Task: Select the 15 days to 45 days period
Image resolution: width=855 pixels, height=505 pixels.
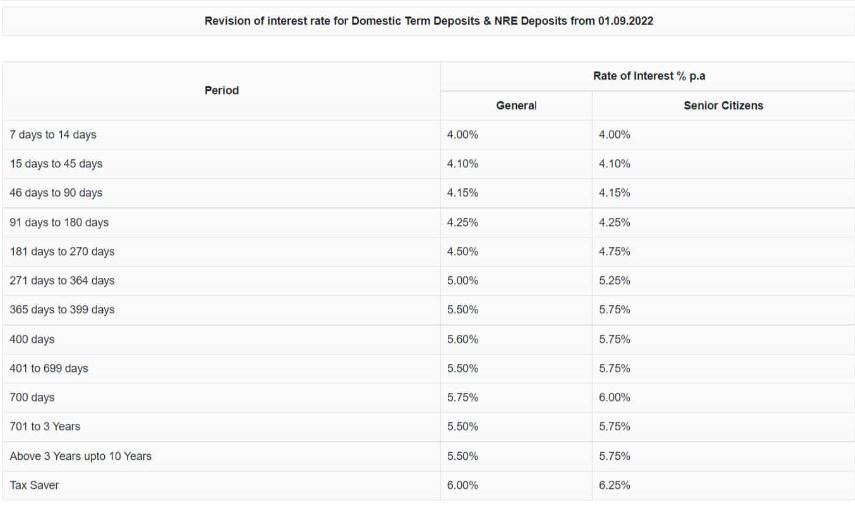Action: [56, 163]
